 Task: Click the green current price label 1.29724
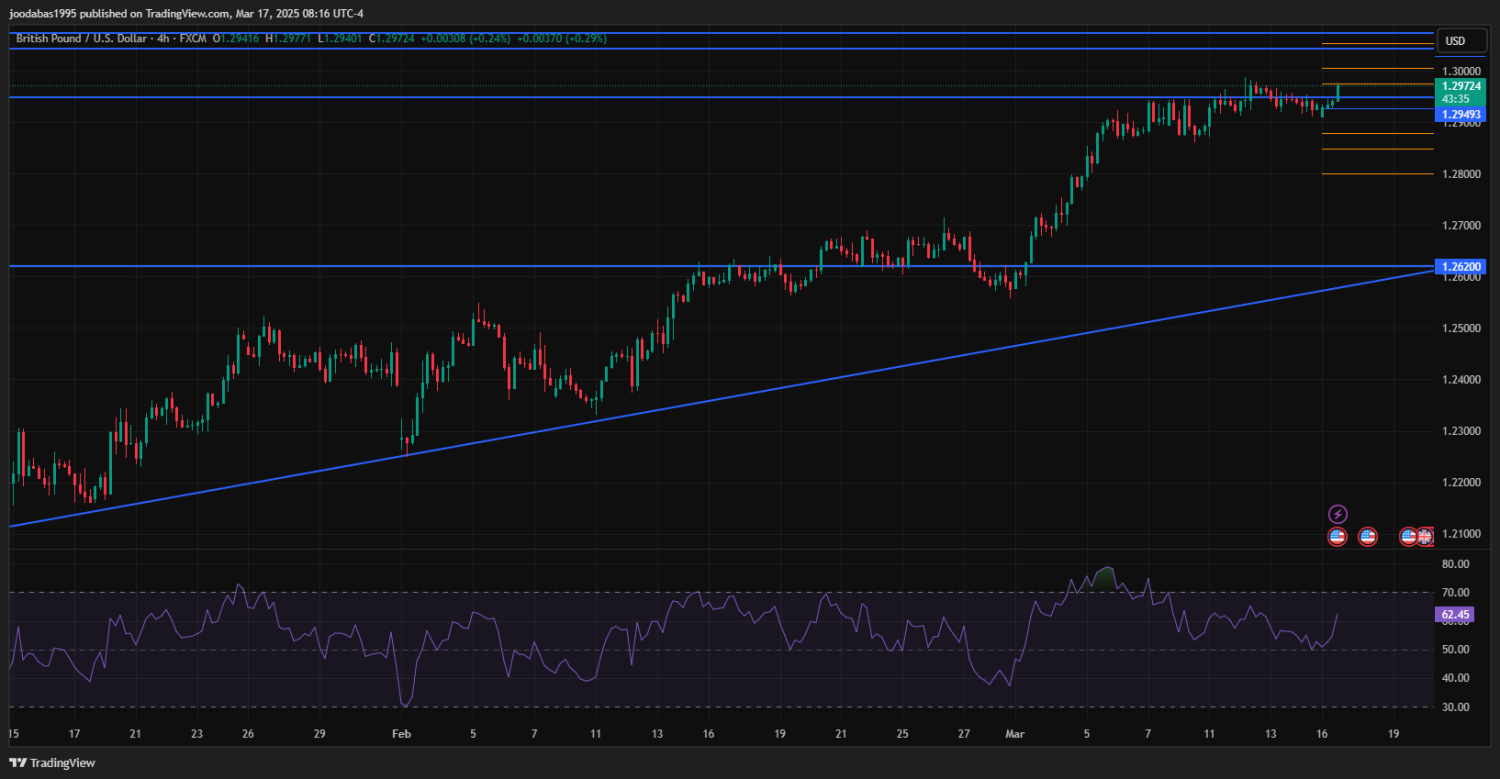click(x=1461, y=87)
